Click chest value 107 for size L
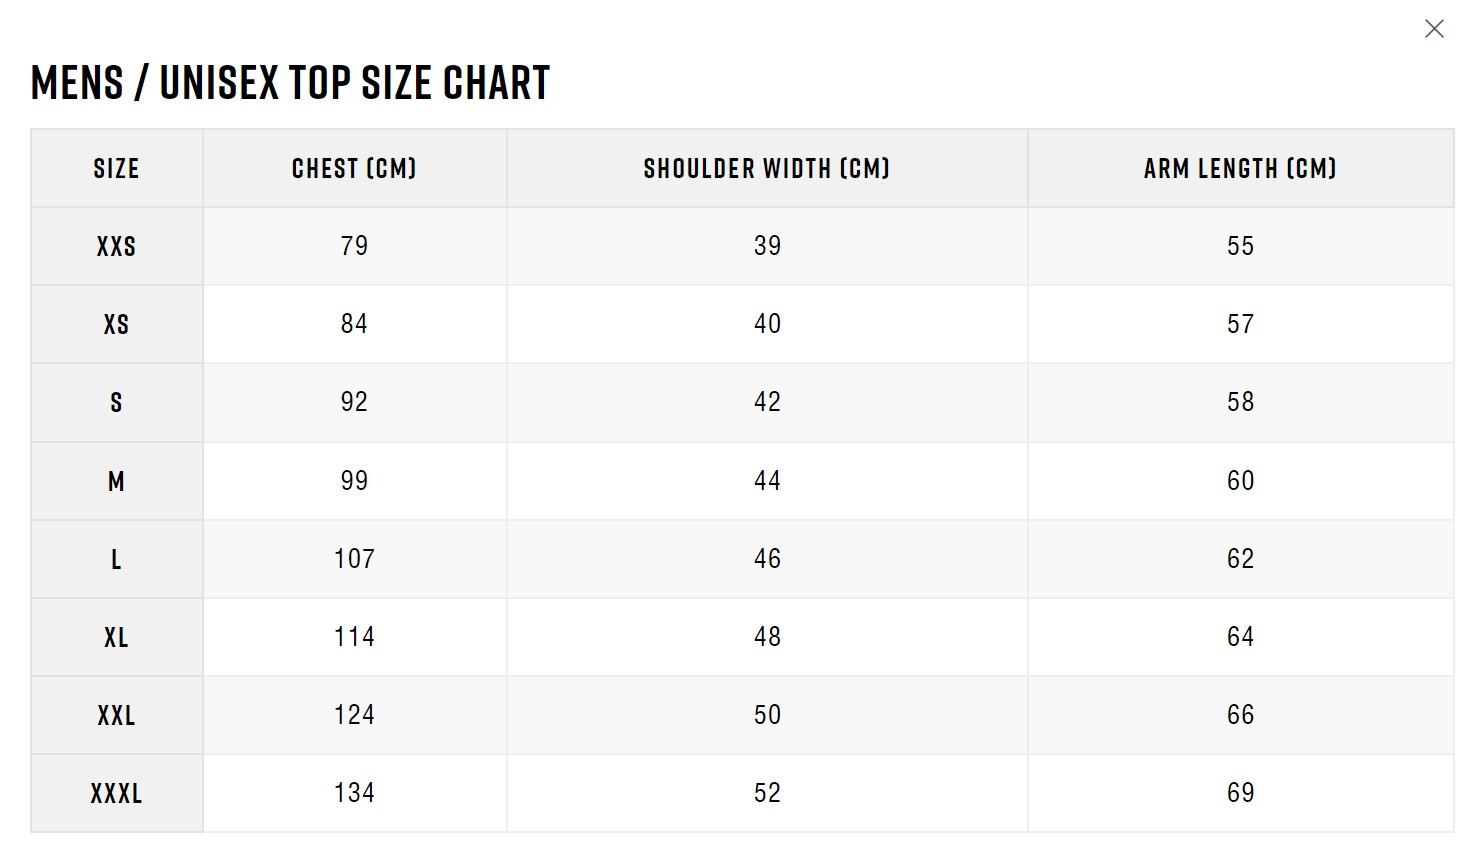Screen dimensions: 1480x868 pos(354,559)
